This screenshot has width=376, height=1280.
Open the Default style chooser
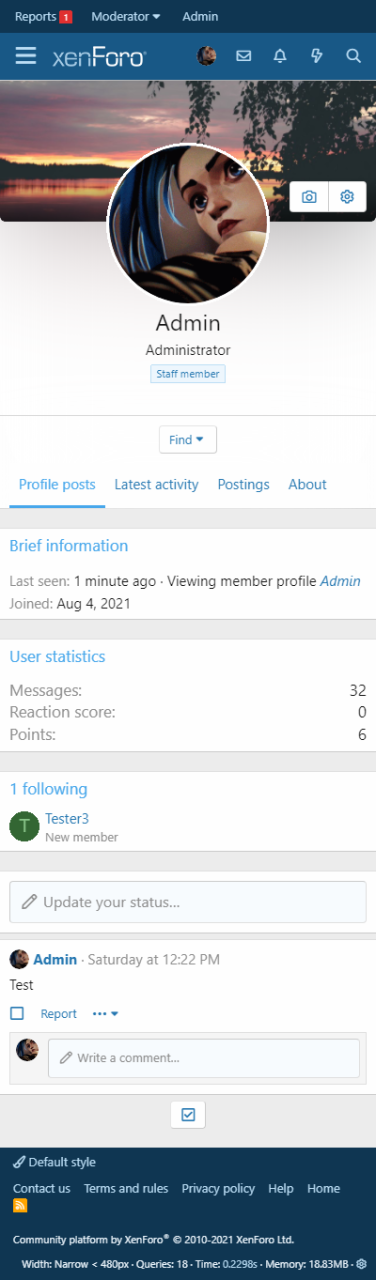[55, 1162]
